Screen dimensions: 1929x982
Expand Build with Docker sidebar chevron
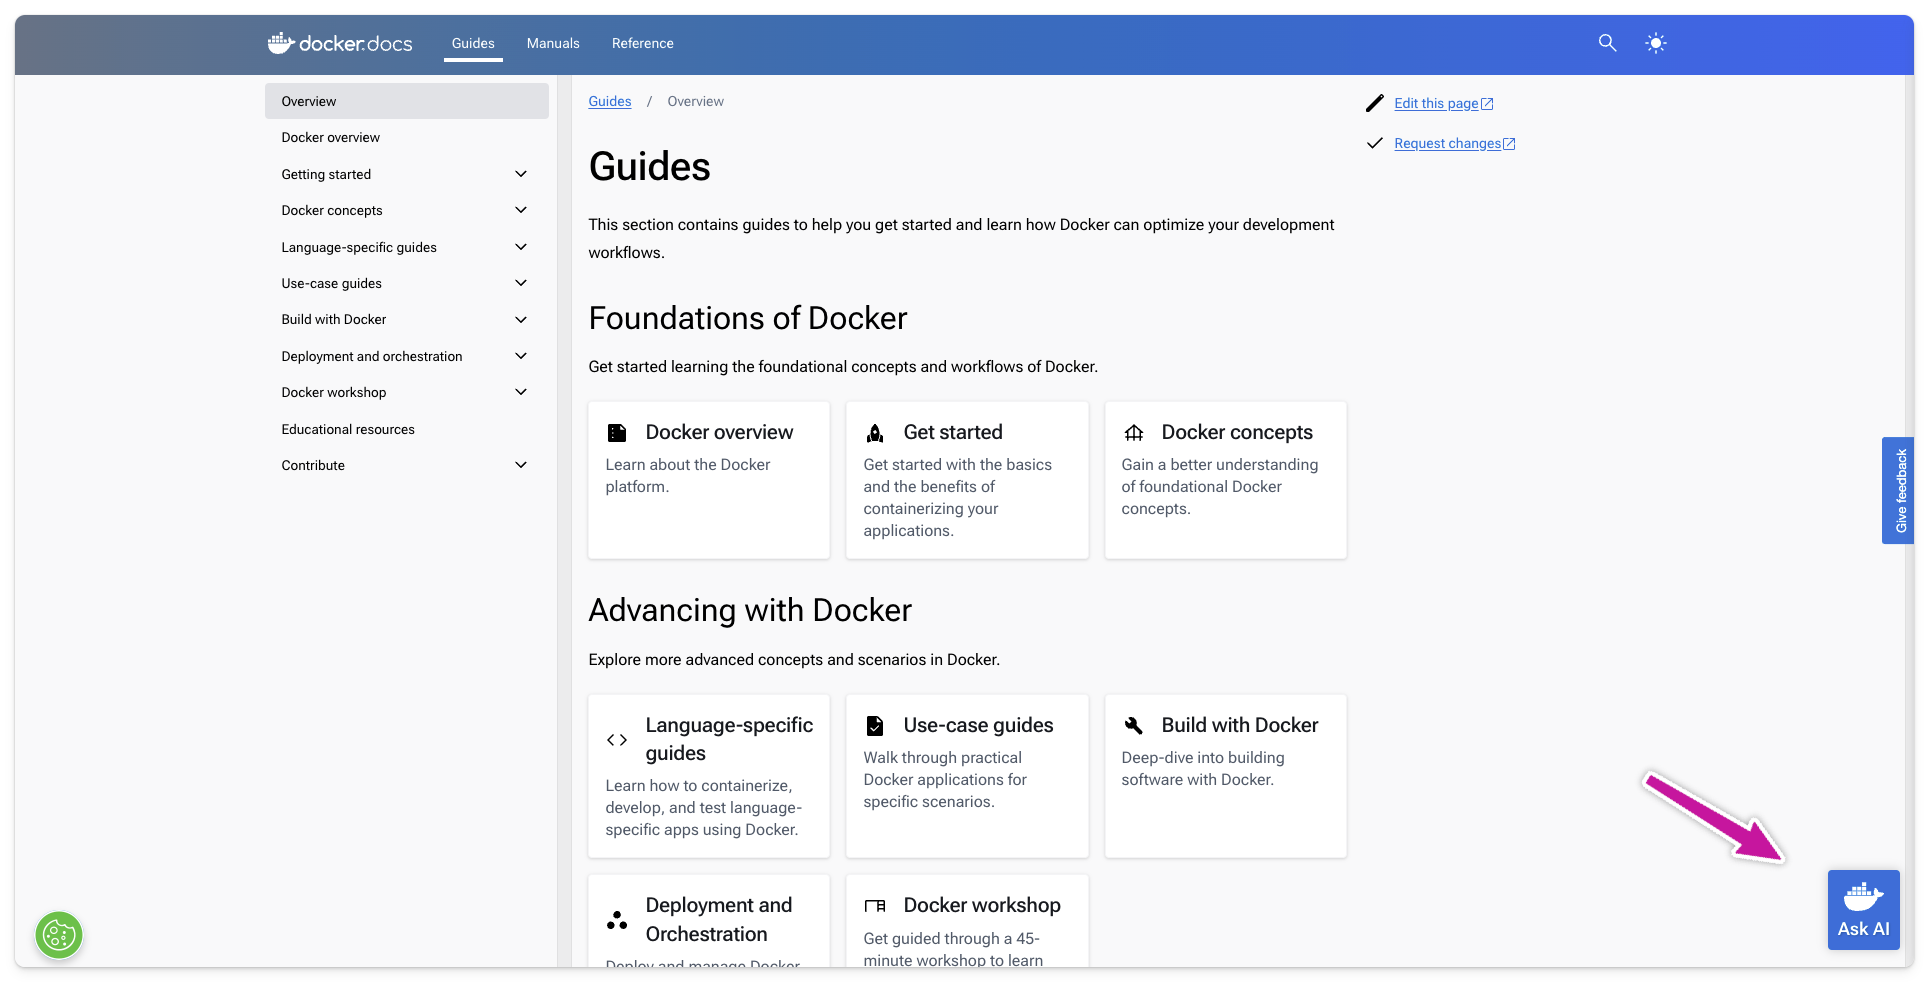click(520, 320)
